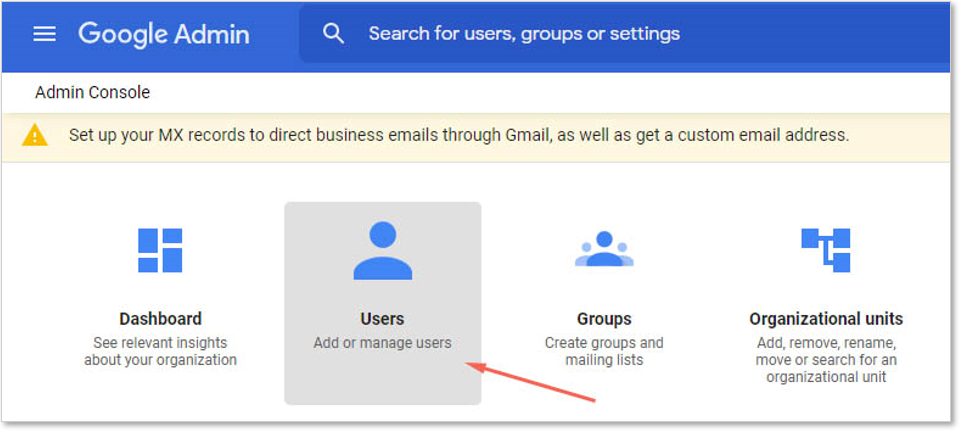Click 'Create groups and mailing lists' text

coord(604,351)
